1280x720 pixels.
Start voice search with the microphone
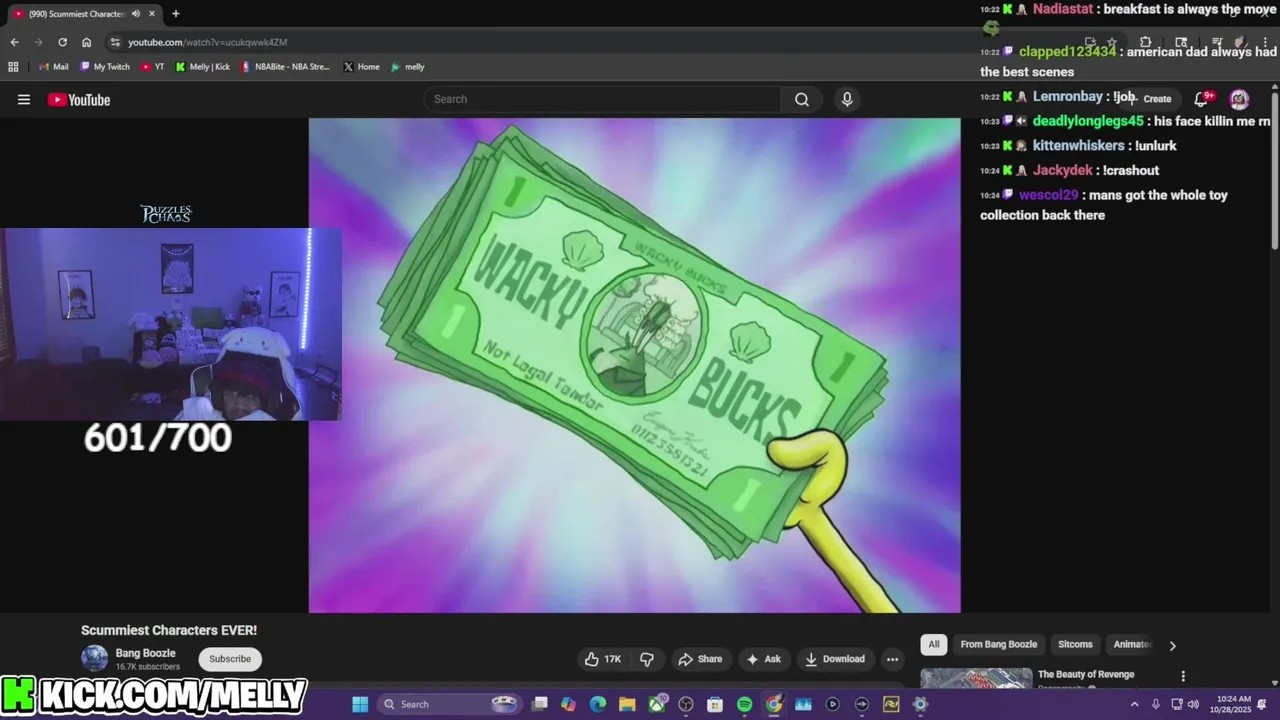click(847, 99)
